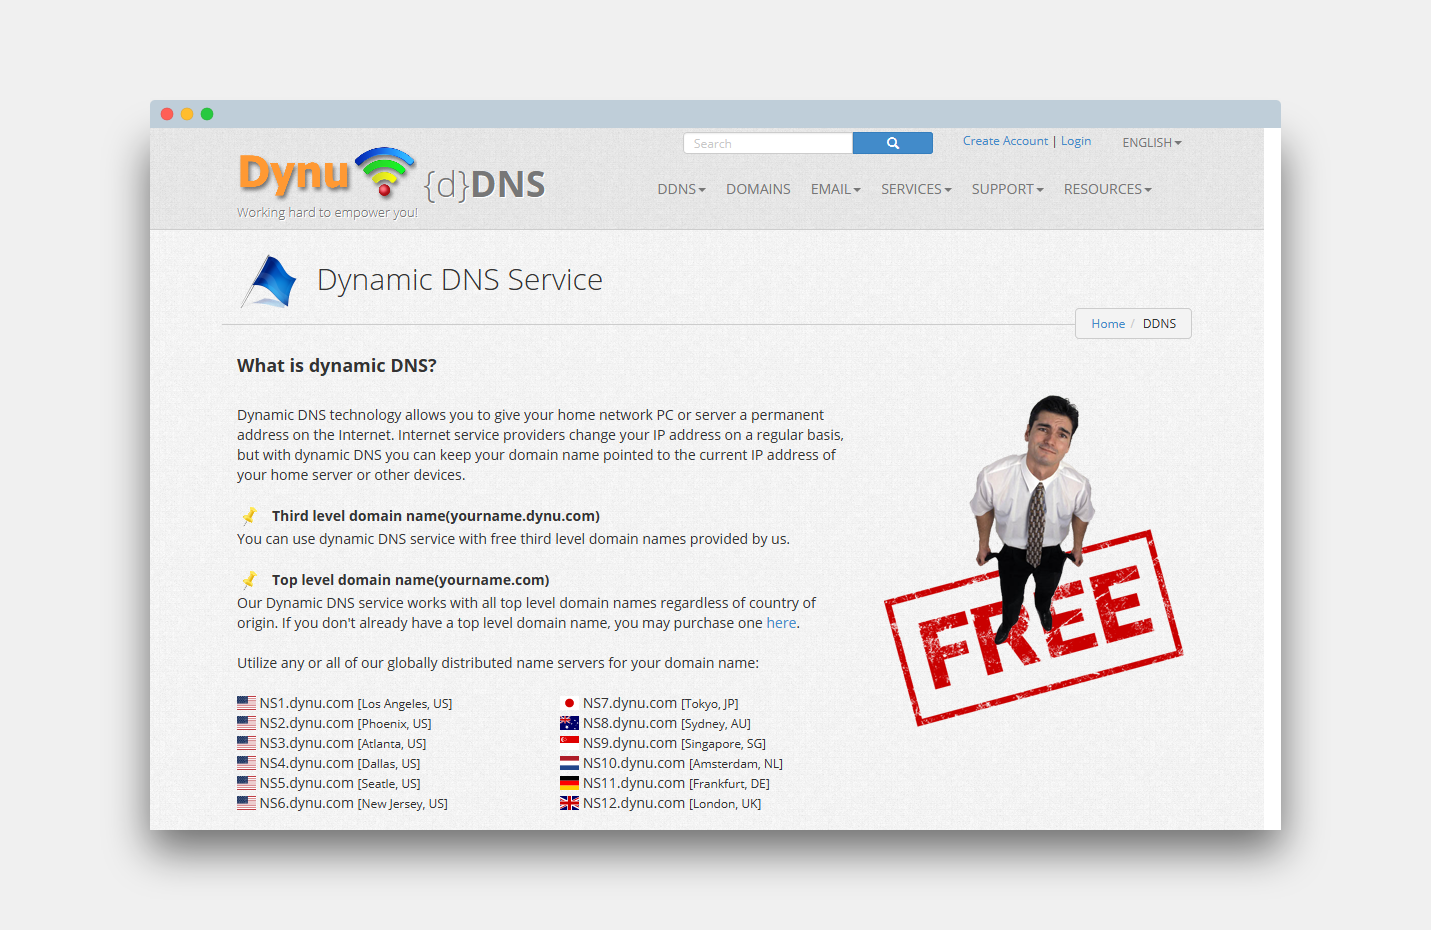Click the yellow minimize window button
Image resolution: width=1431 pixels, height=930 pixels.
pyautogui.click(x=187, y=114)
